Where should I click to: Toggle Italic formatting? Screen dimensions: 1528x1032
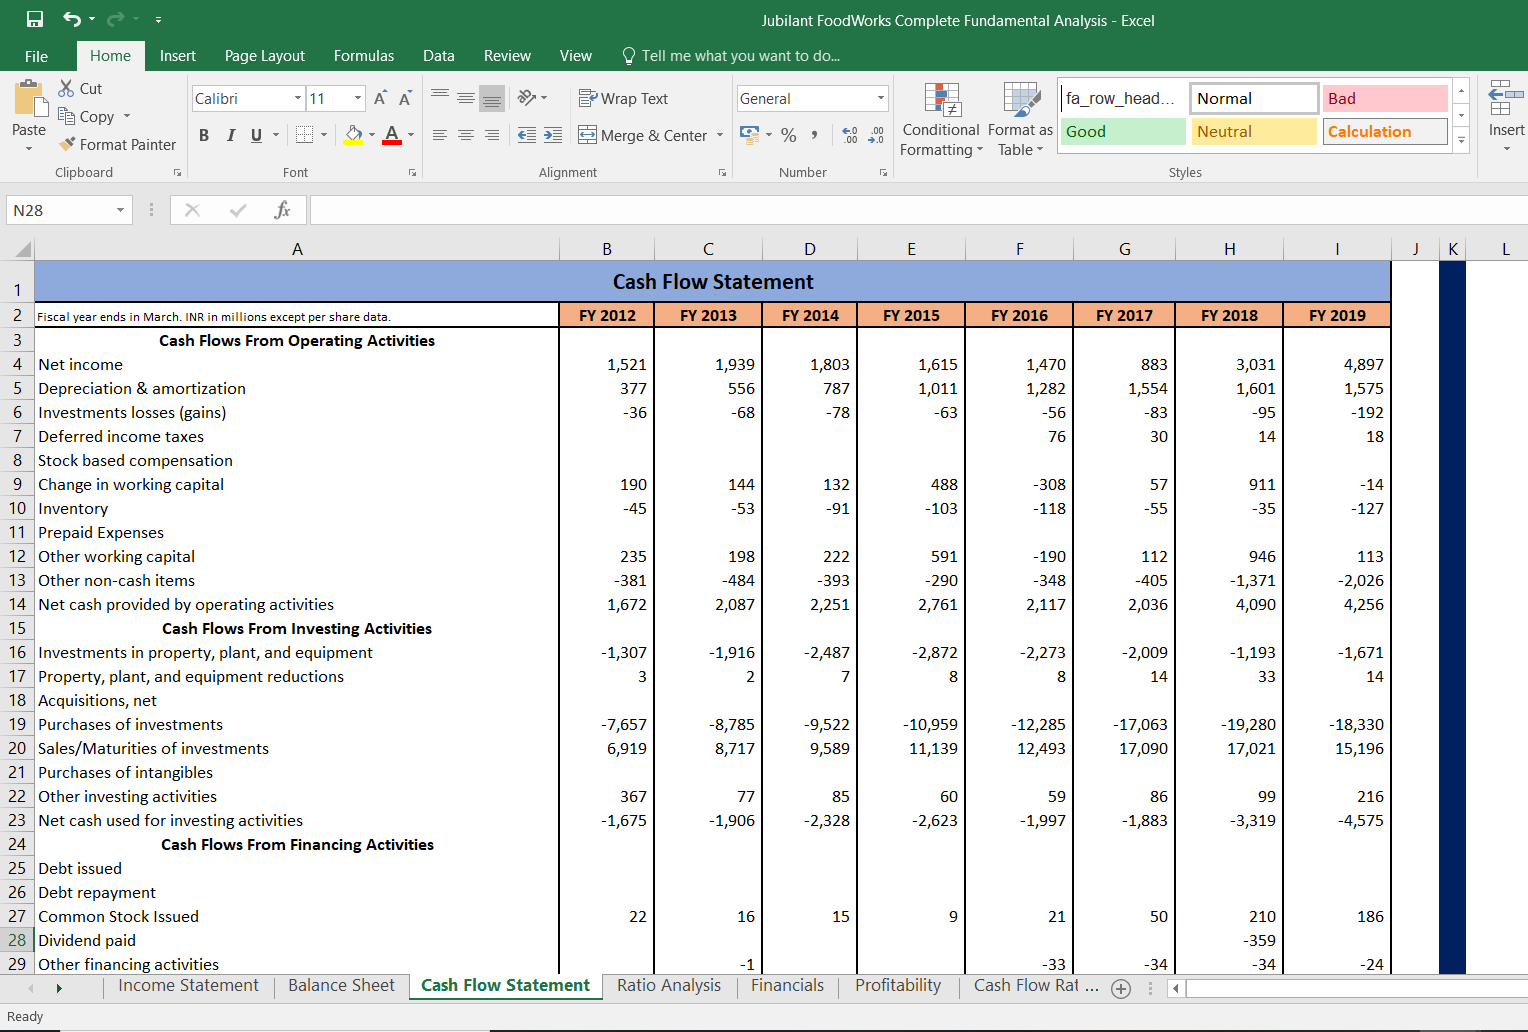tap(230, 135)
